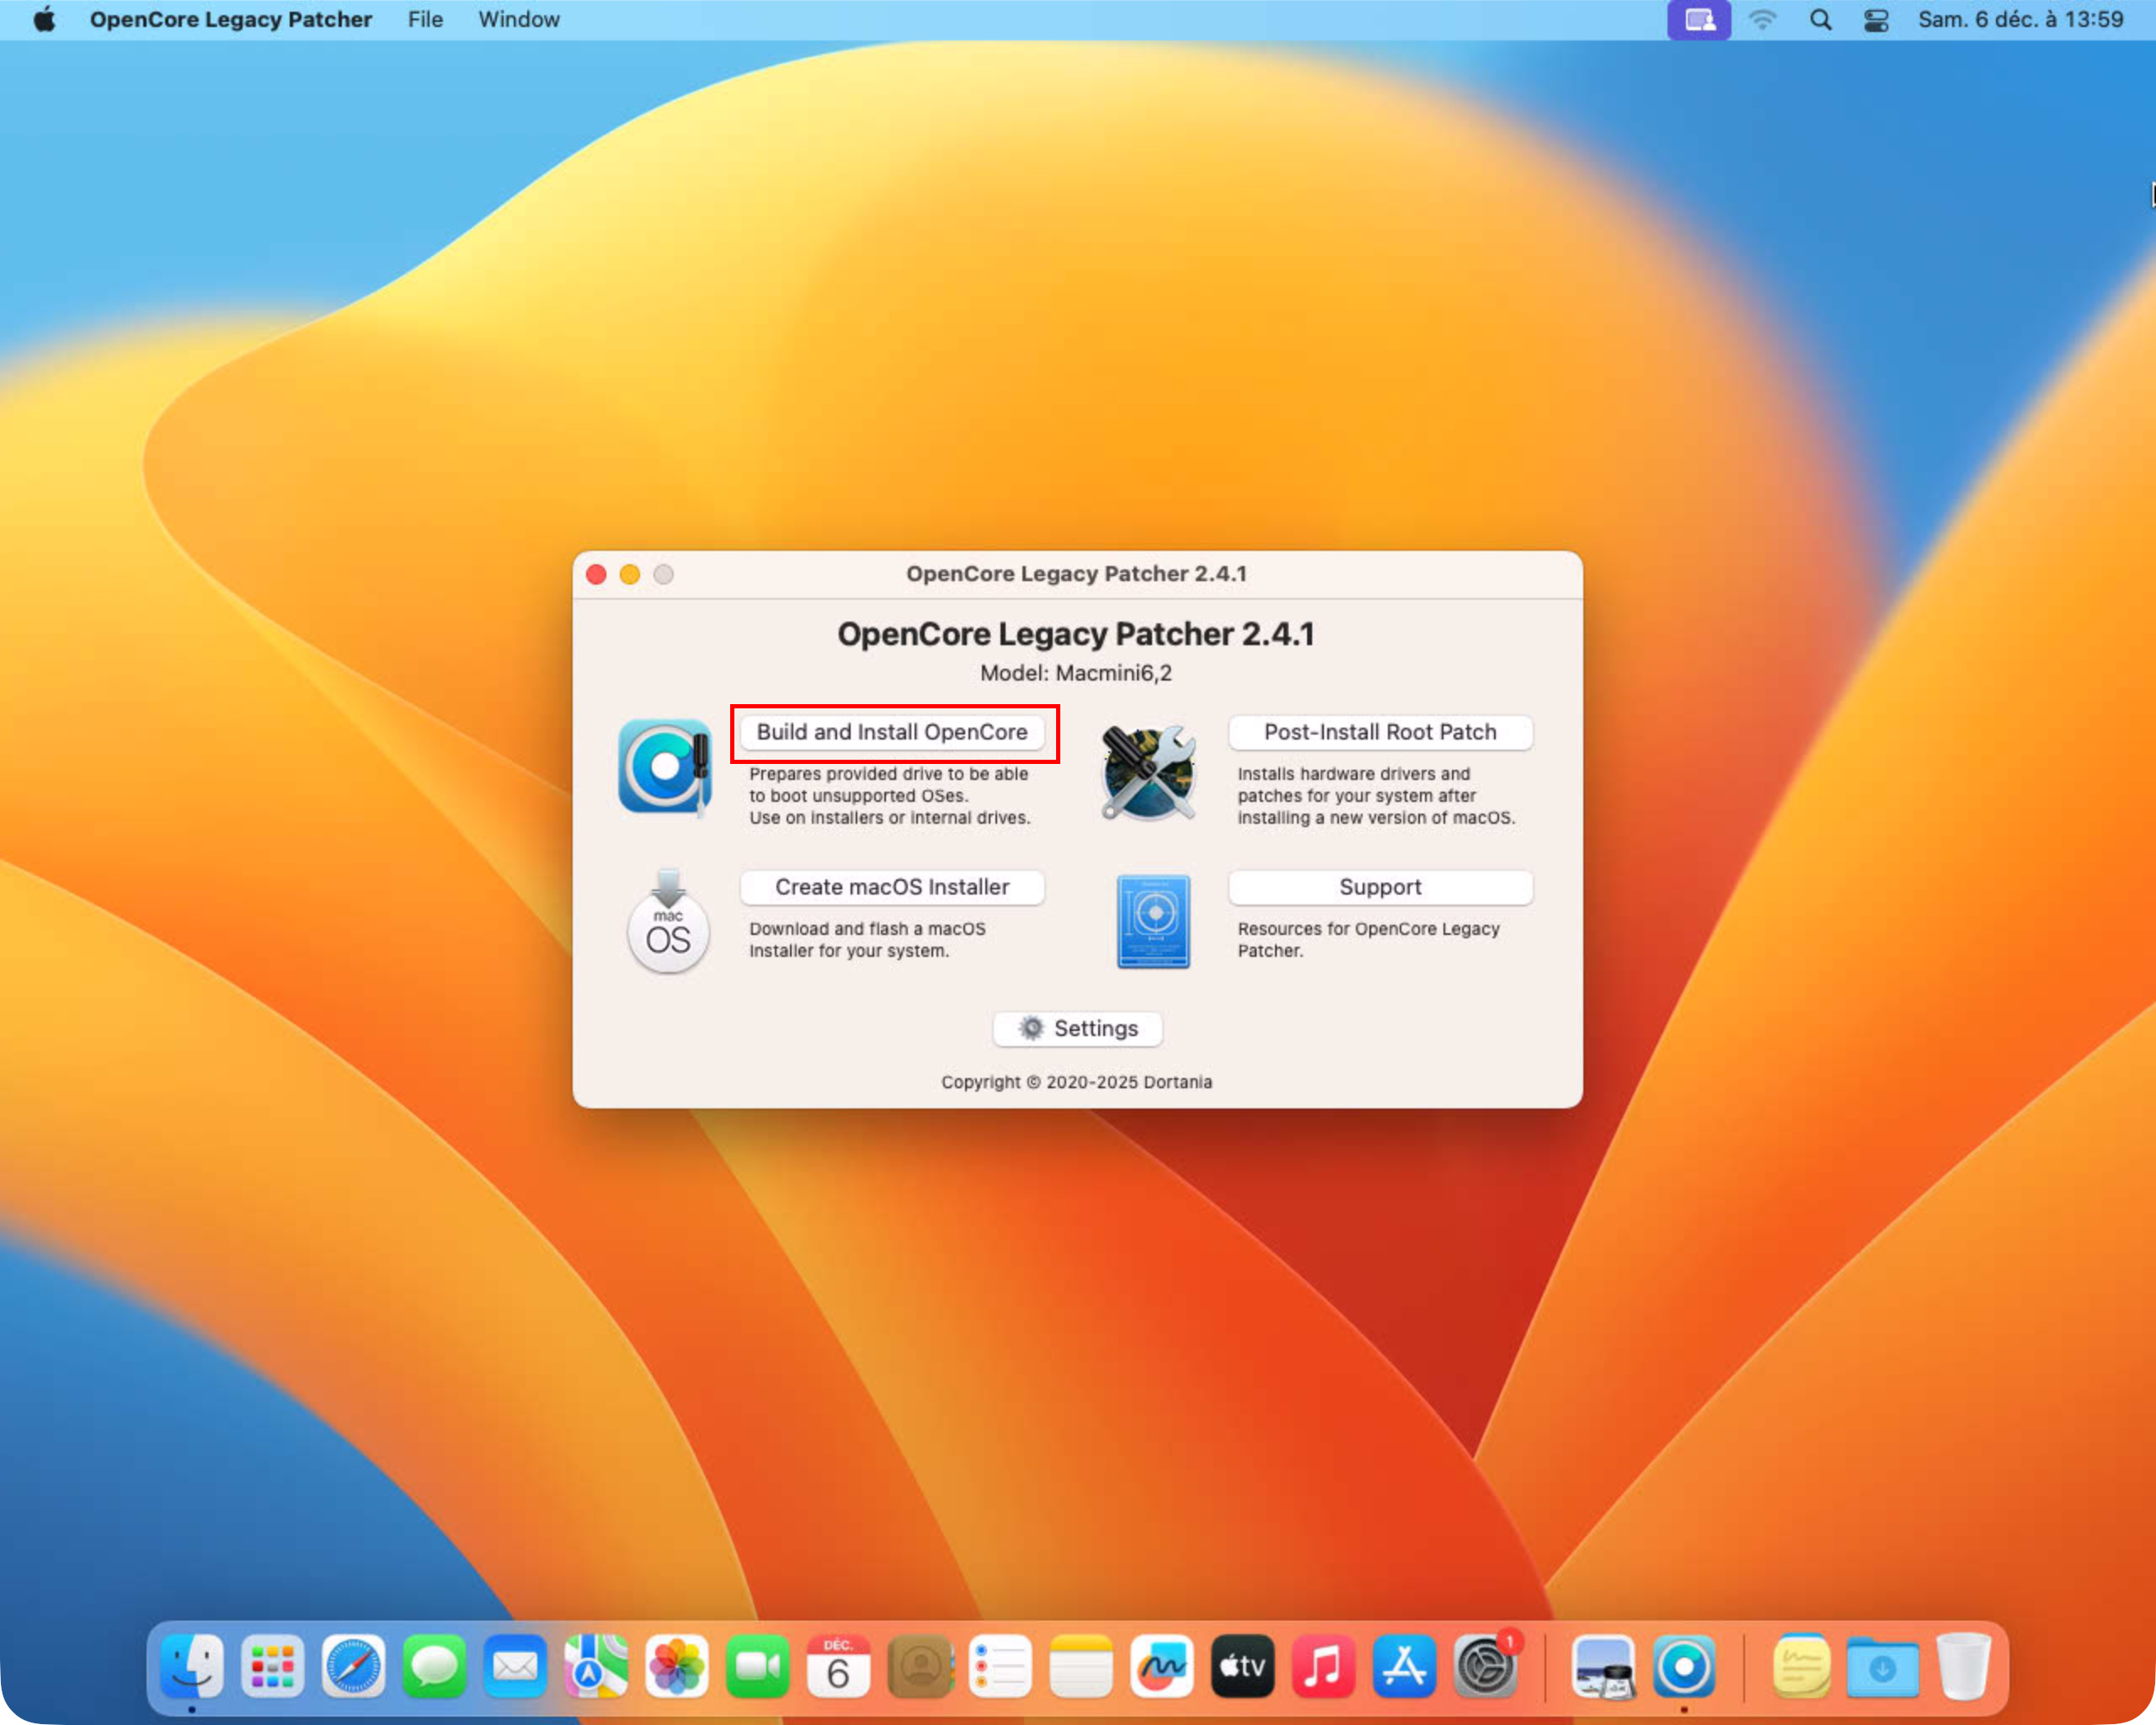Open the File menu
The height and width of the screenshot is (1725, 2156).
click(x=425, y=20)
